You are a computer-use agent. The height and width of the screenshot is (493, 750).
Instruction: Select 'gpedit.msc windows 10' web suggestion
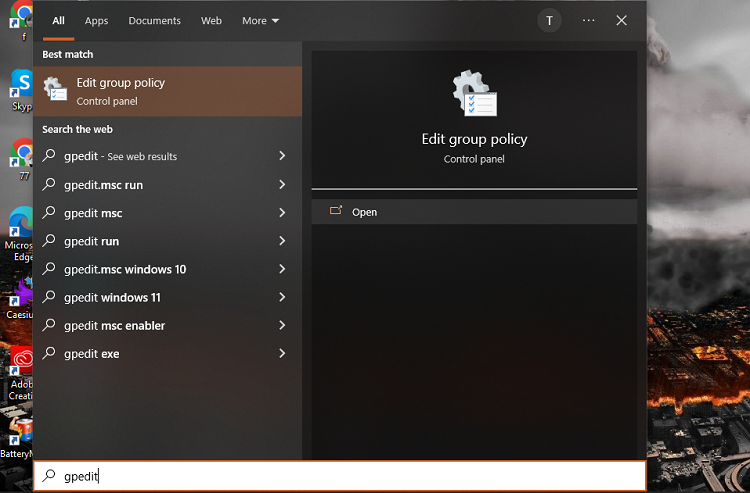(125, 269)
